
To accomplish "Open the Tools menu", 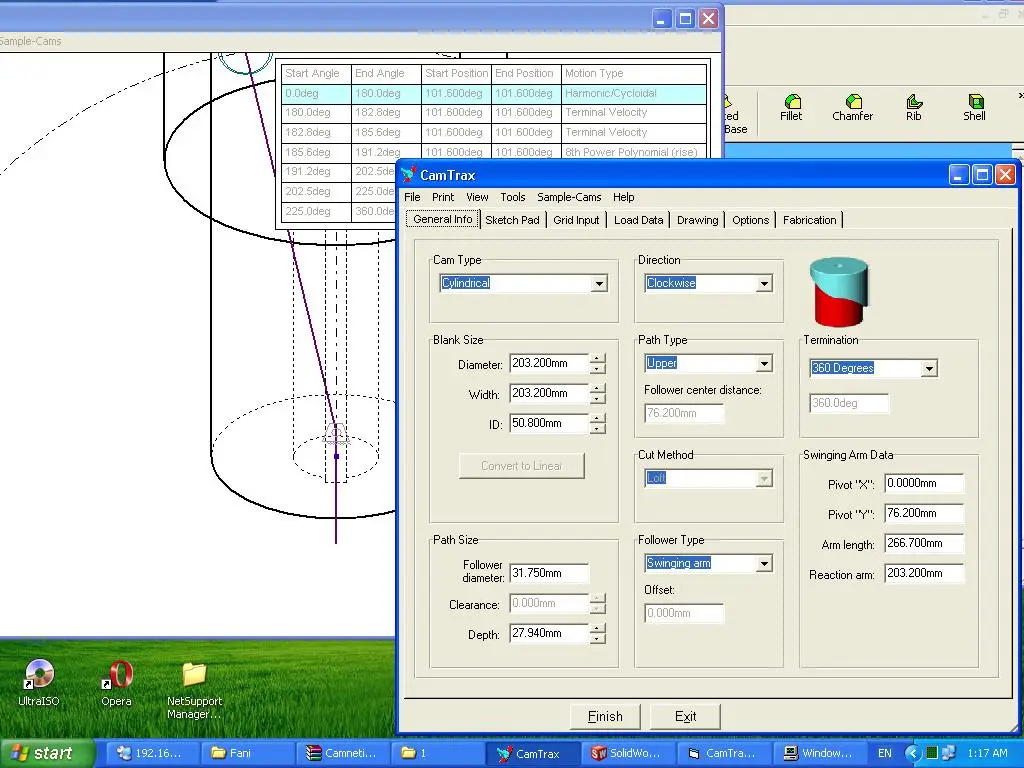I will pyautogui.click(x=512, y=197).
